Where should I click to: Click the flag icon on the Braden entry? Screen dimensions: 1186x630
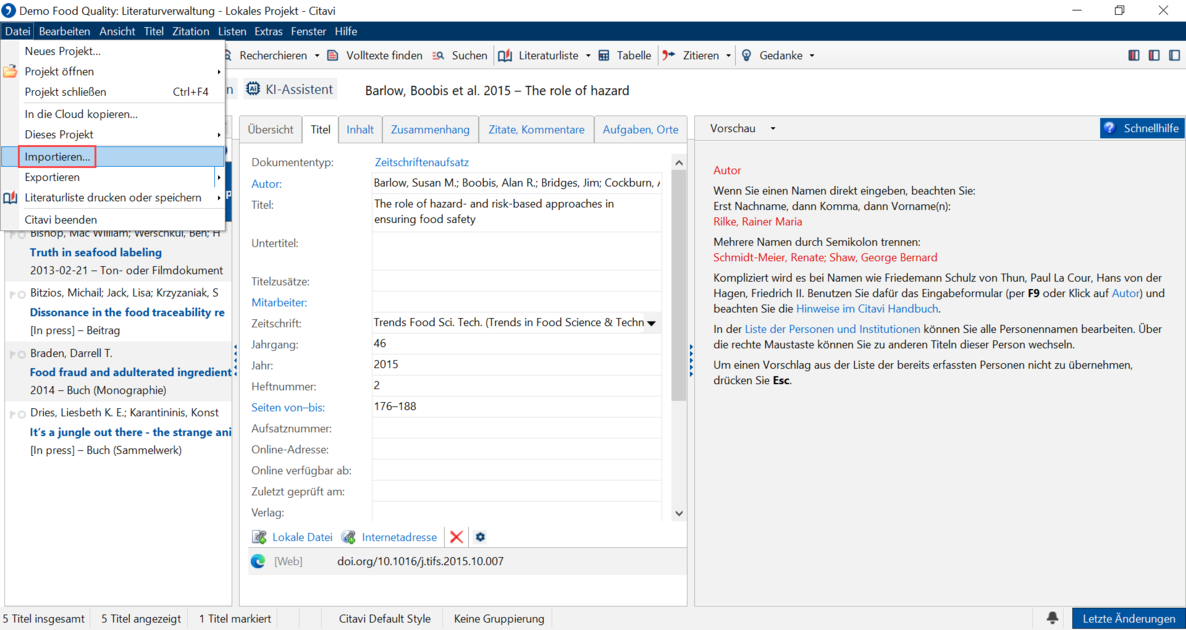pos(11,355)
